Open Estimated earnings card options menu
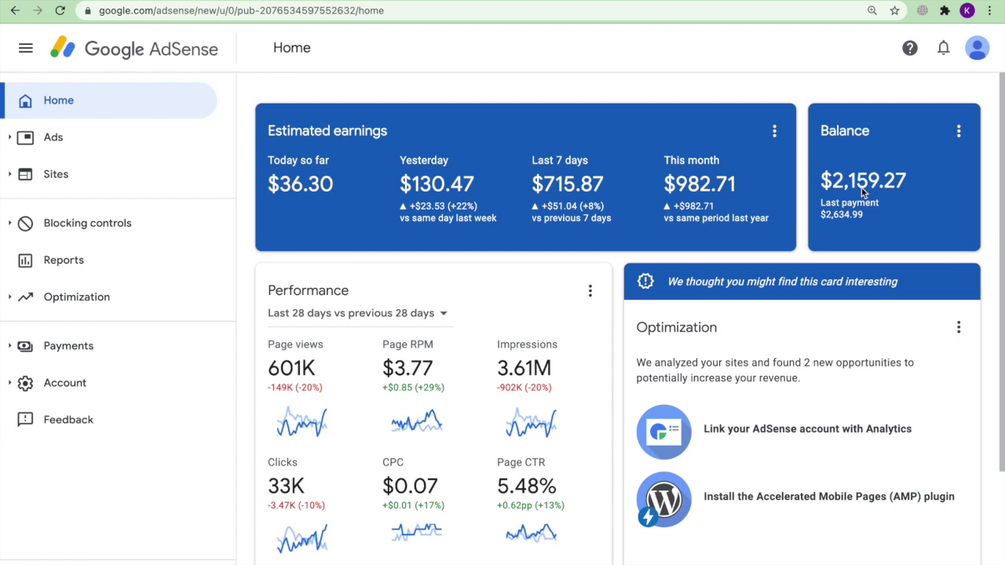This screenshot has height=565, width=1005. [x=774, y=131]
